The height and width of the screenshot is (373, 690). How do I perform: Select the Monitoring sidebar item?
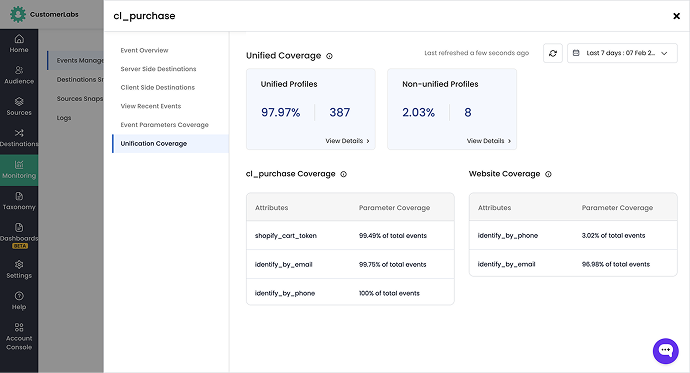click(x=19, y=170)
